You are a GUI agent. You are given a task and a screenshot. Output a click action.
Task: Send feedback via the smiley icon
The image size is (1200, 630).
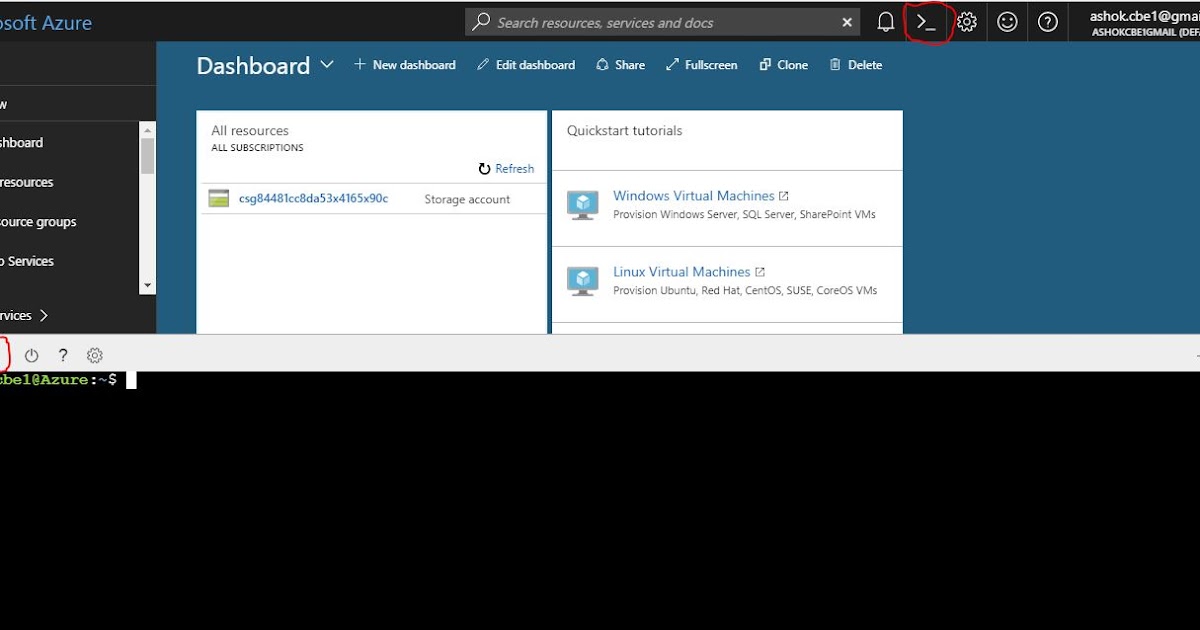pyautogui.click(x=1007, y=21)
